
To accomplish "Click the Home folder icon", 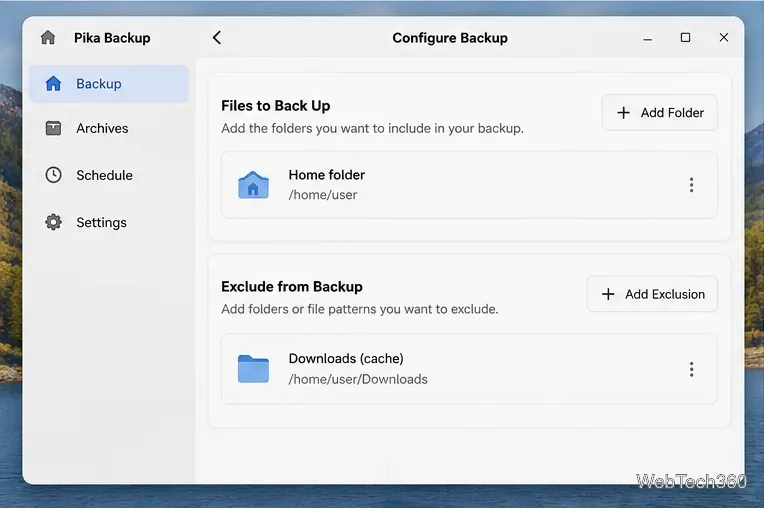I will coord(253,185).
